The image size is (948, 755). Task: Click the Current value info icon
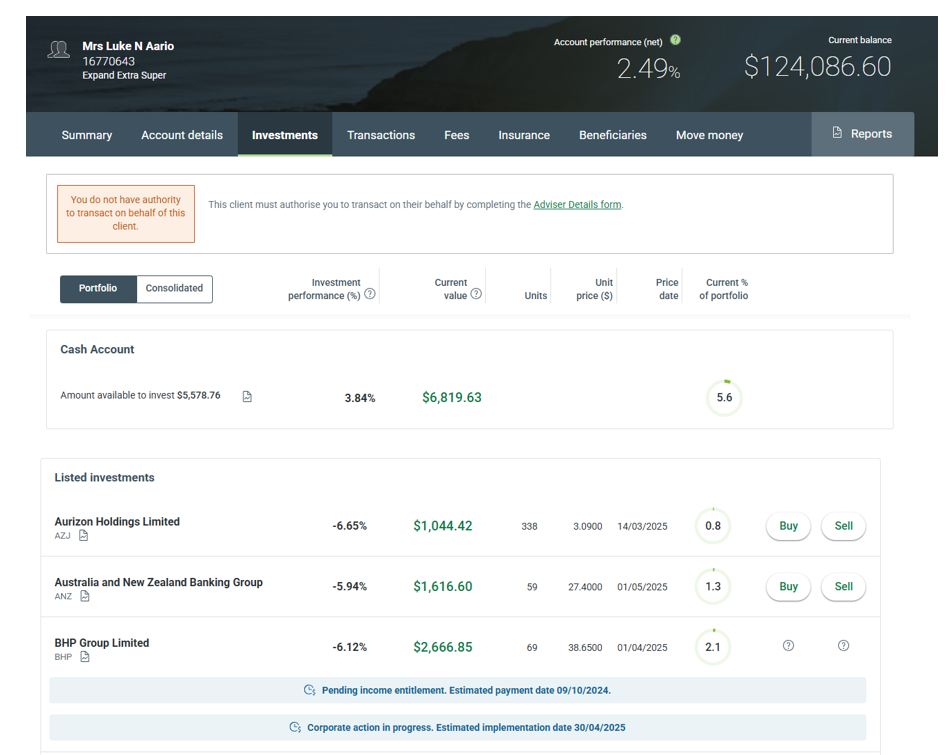click(x=476, y=294)
